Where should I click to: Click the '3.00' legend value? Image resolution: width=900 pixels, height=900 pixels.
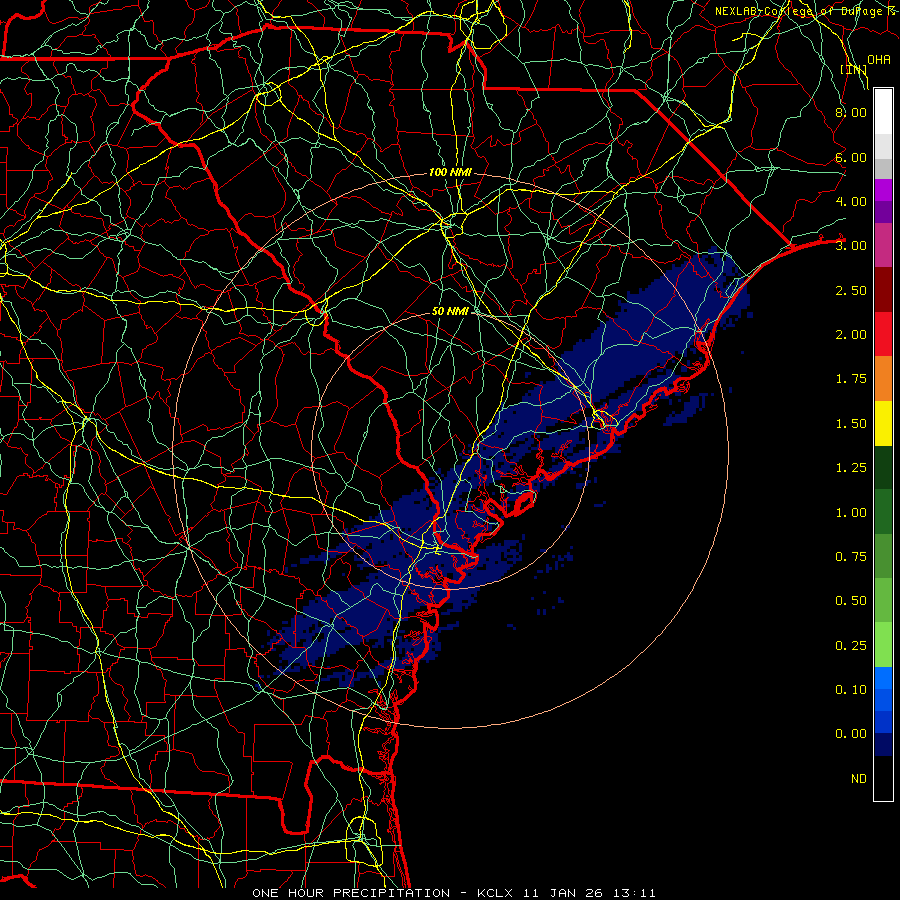pos(851,246)
